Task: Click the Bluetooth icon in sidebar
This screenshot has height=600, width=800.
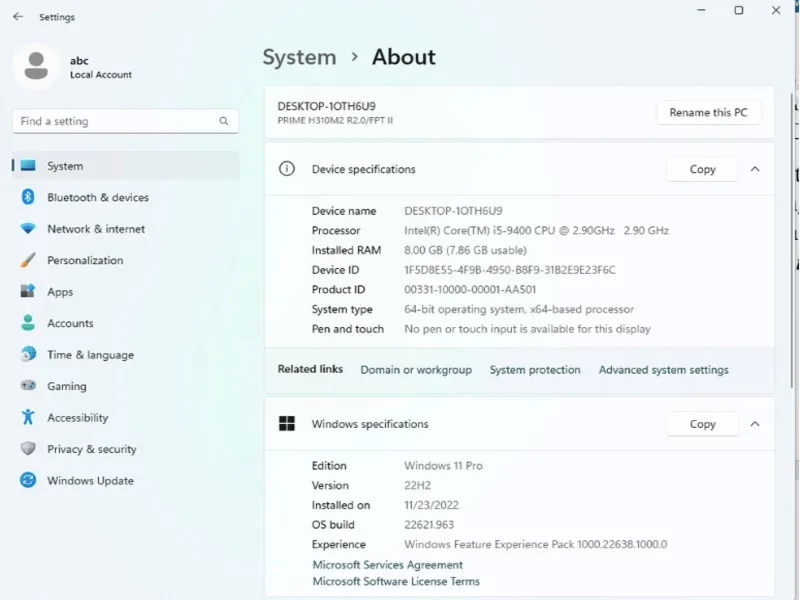Action: pyautogui.click(x=28, y=197)
